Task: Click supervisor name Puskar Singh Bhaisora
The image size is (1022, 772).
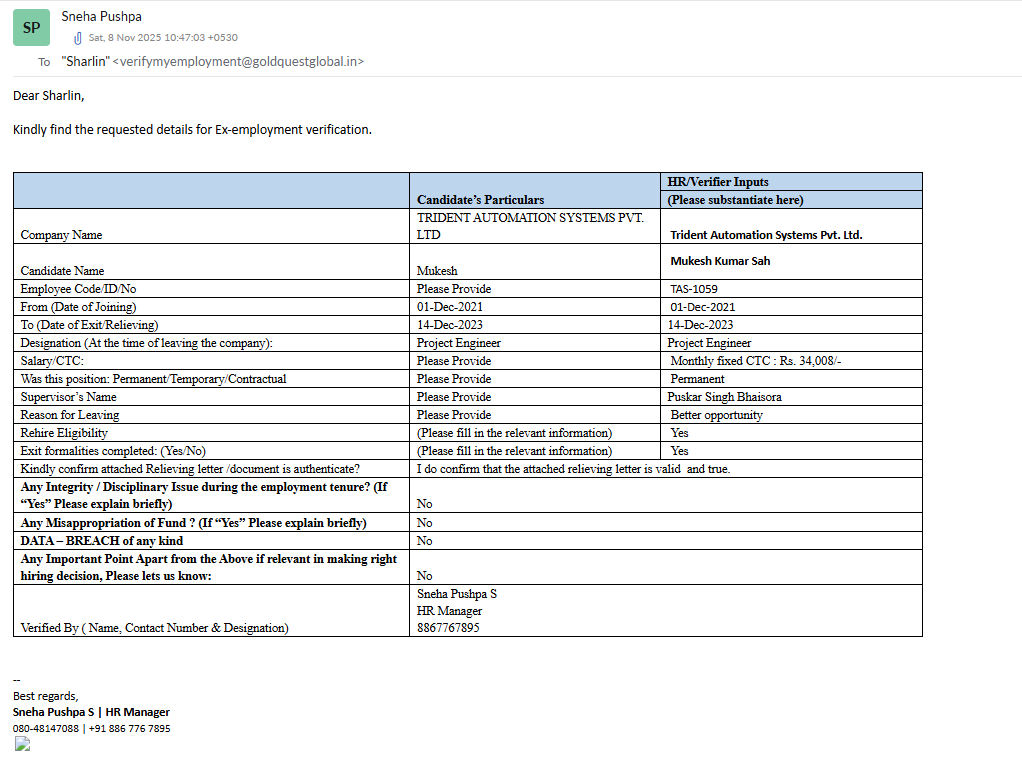Action: pos(725,397)
